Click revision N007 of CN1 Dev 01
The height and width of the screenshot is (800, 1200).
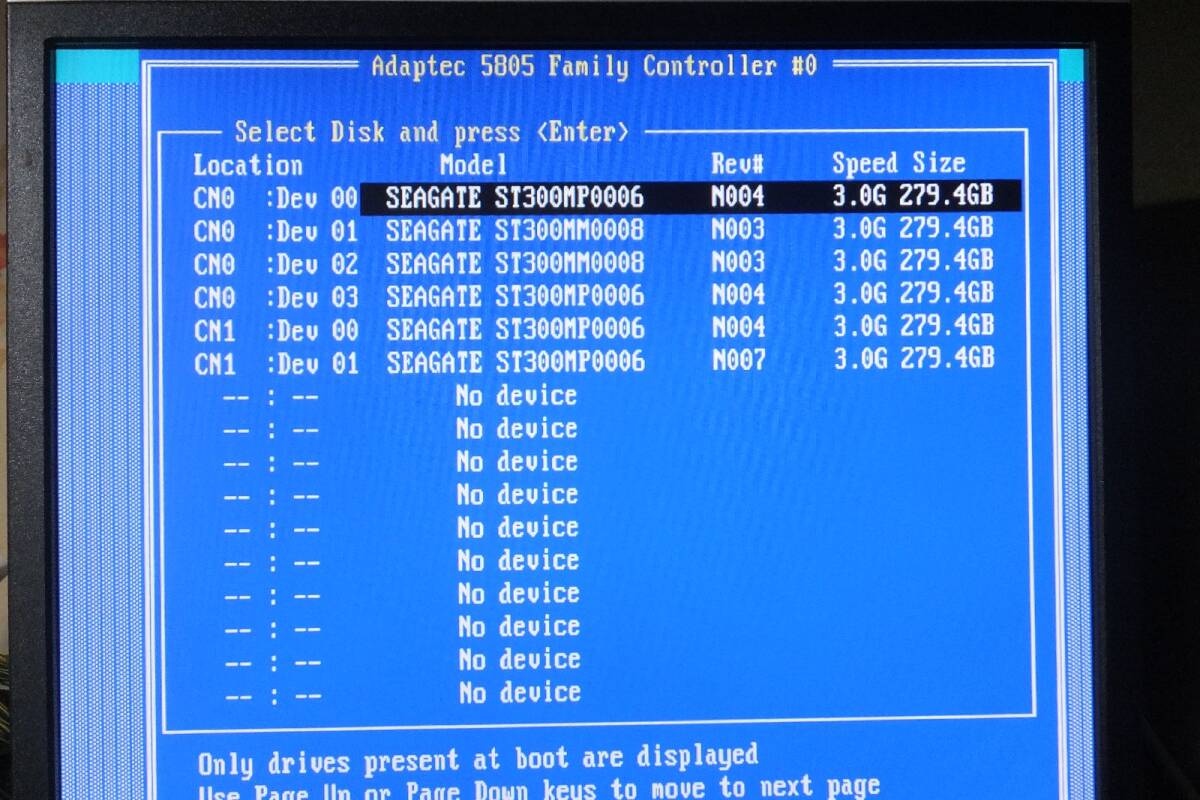(739, 361)
